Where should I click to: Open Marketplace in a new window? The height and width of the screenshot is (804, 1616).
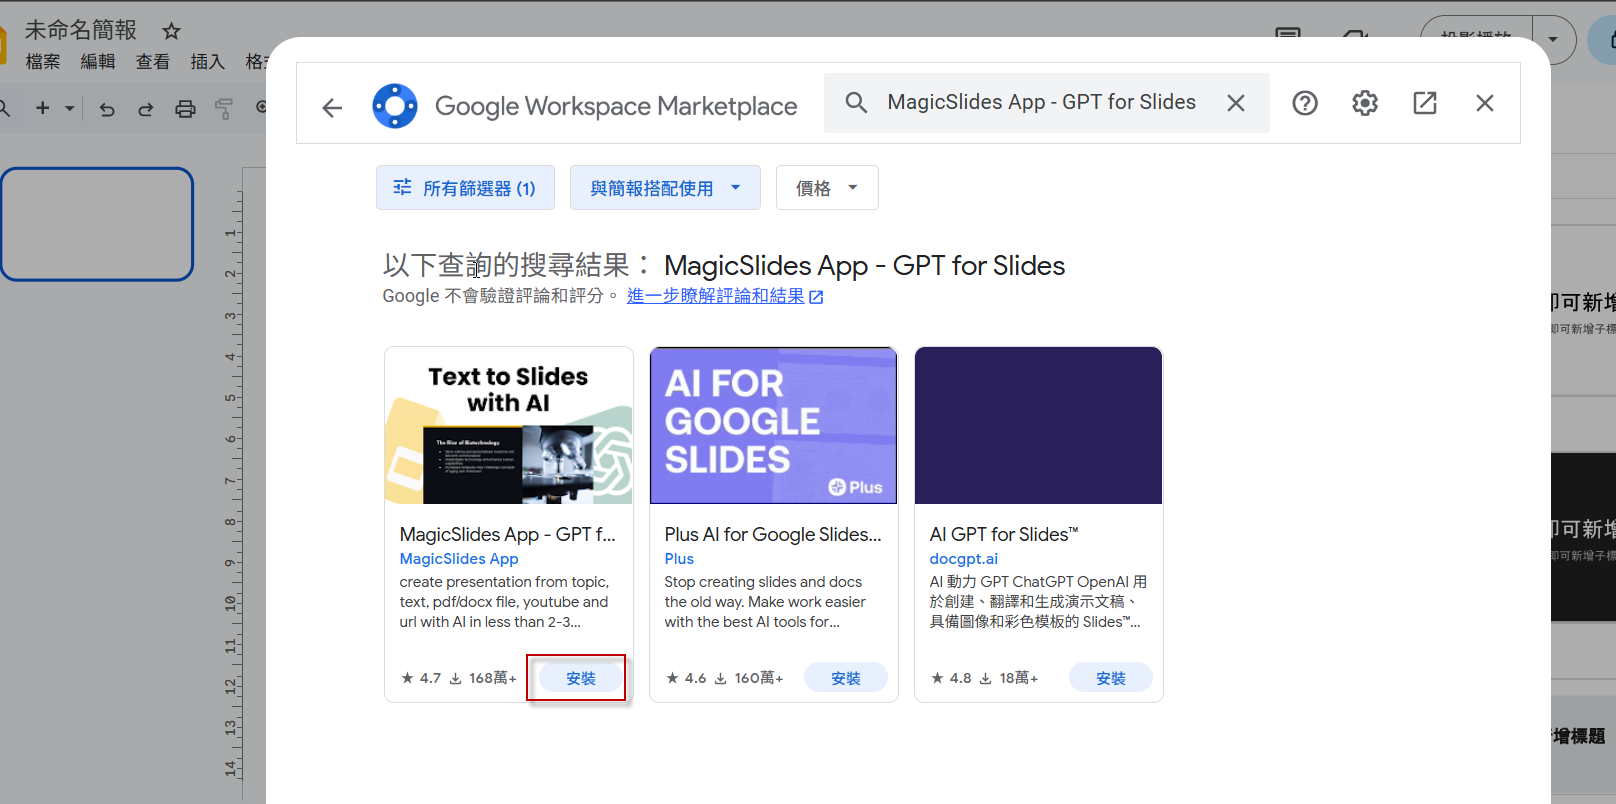1425,103
